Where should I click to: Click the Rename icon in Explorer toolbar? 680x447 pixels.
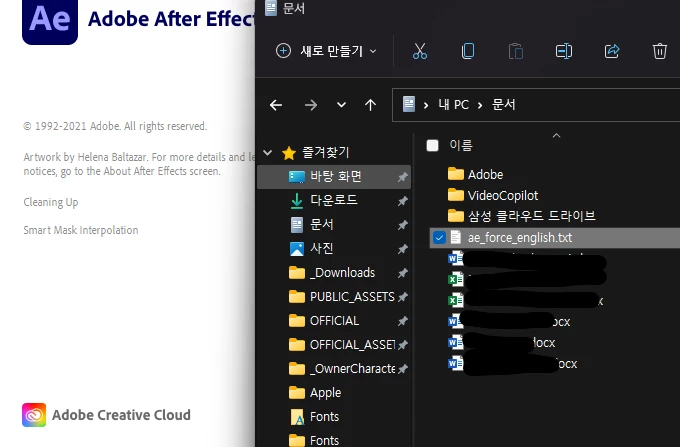point(564,51)
